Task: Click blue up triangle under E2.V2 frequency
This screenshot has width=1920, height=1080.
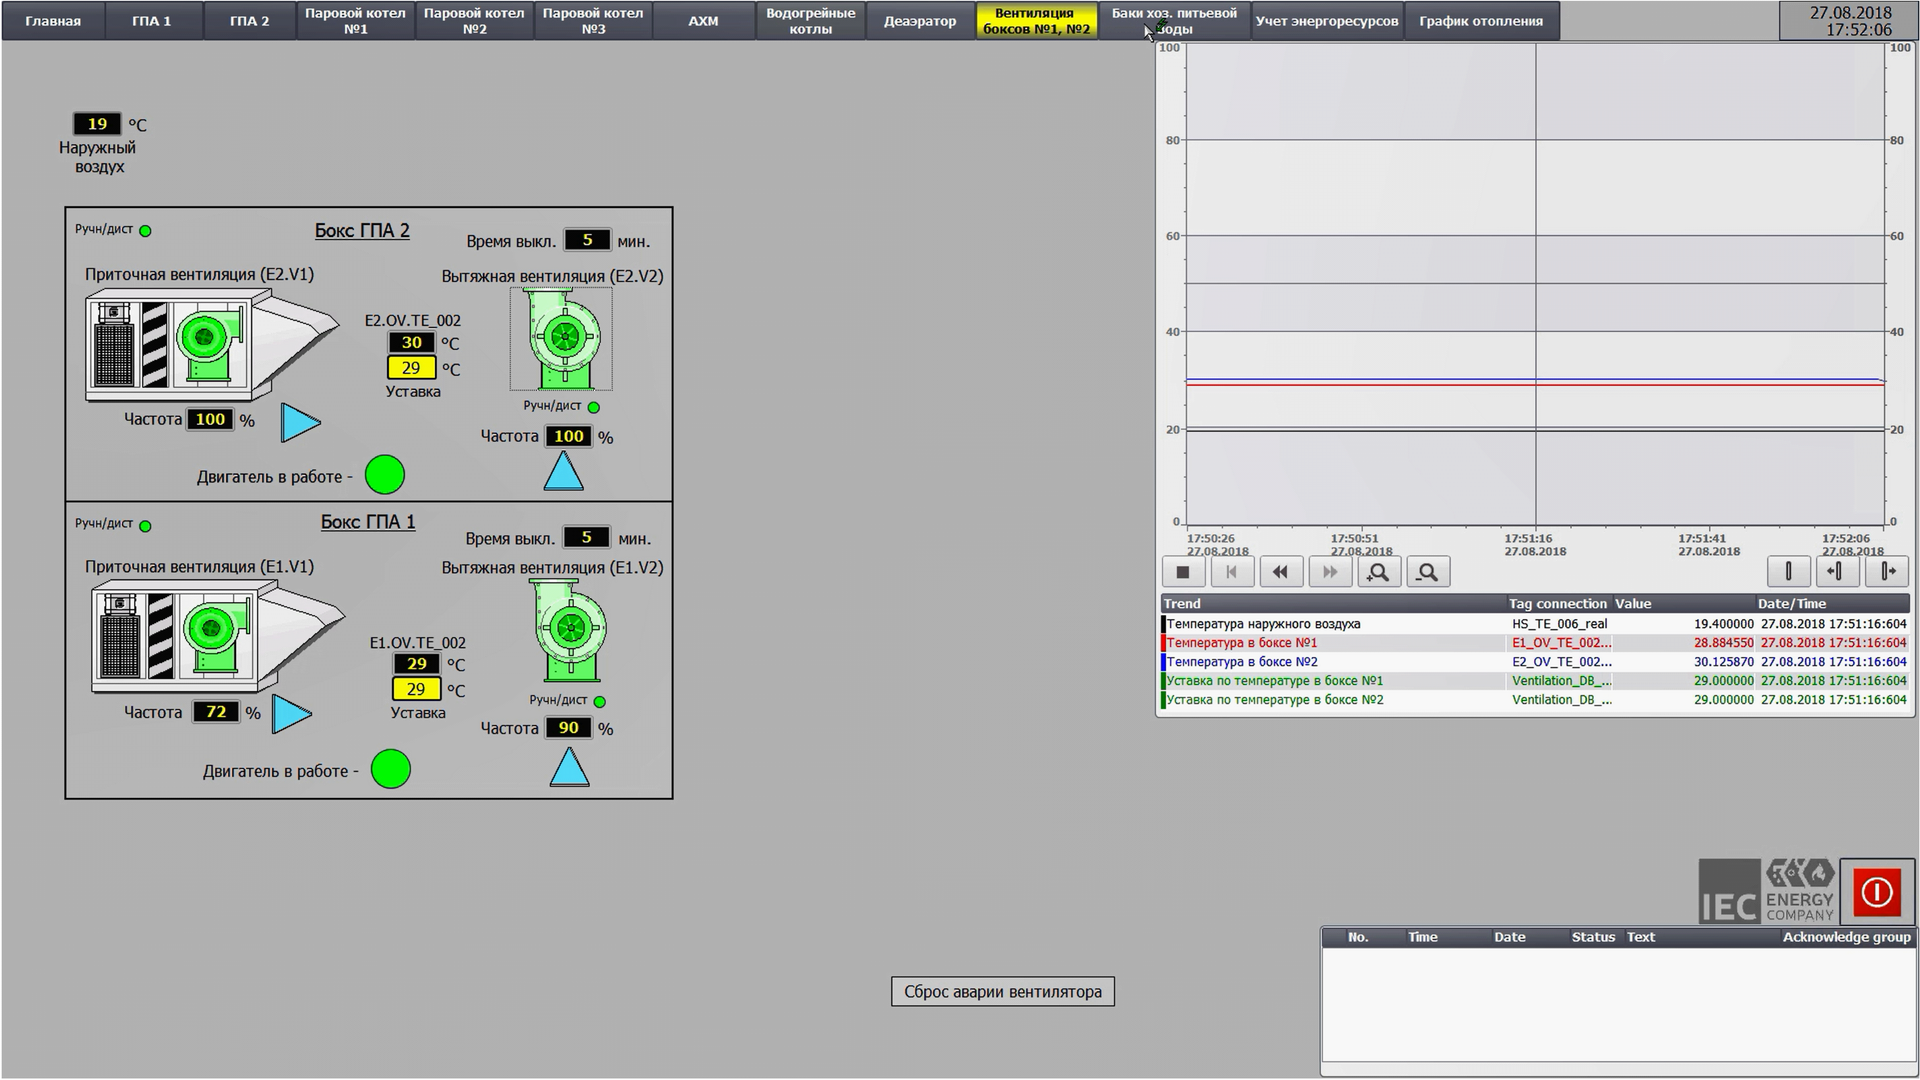Action: point(563,472)
